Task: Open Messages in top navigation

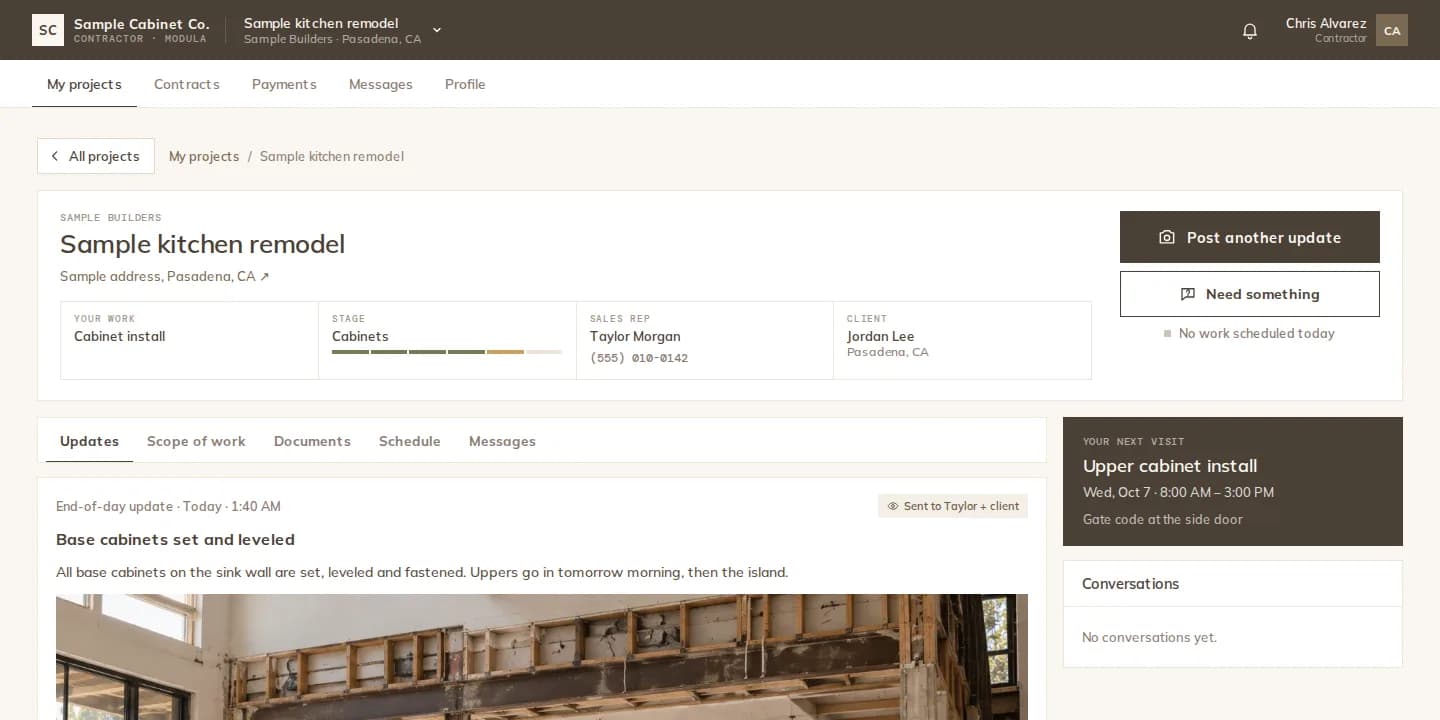Action: coord(380,84)
